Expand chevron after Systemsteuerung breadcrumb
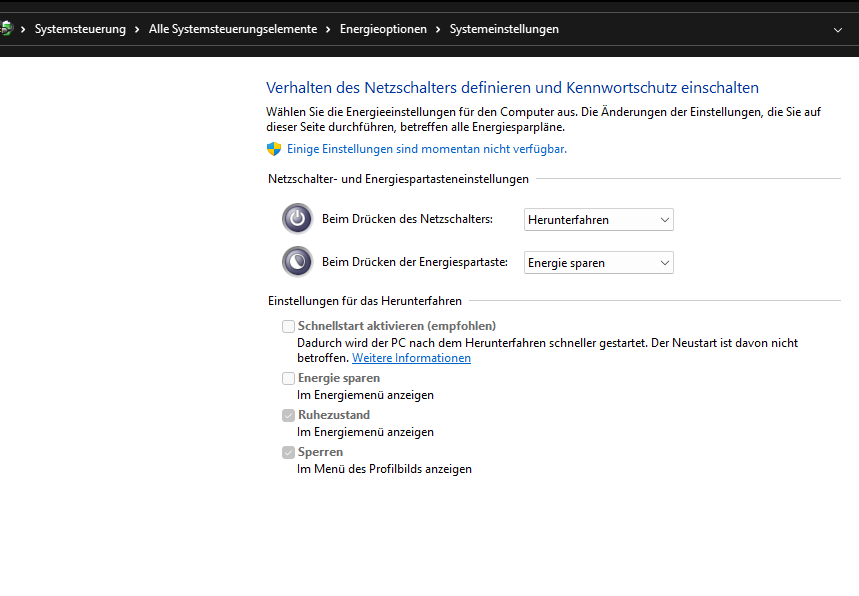Viewport: 859px width, 596px height. pos(137,29)
